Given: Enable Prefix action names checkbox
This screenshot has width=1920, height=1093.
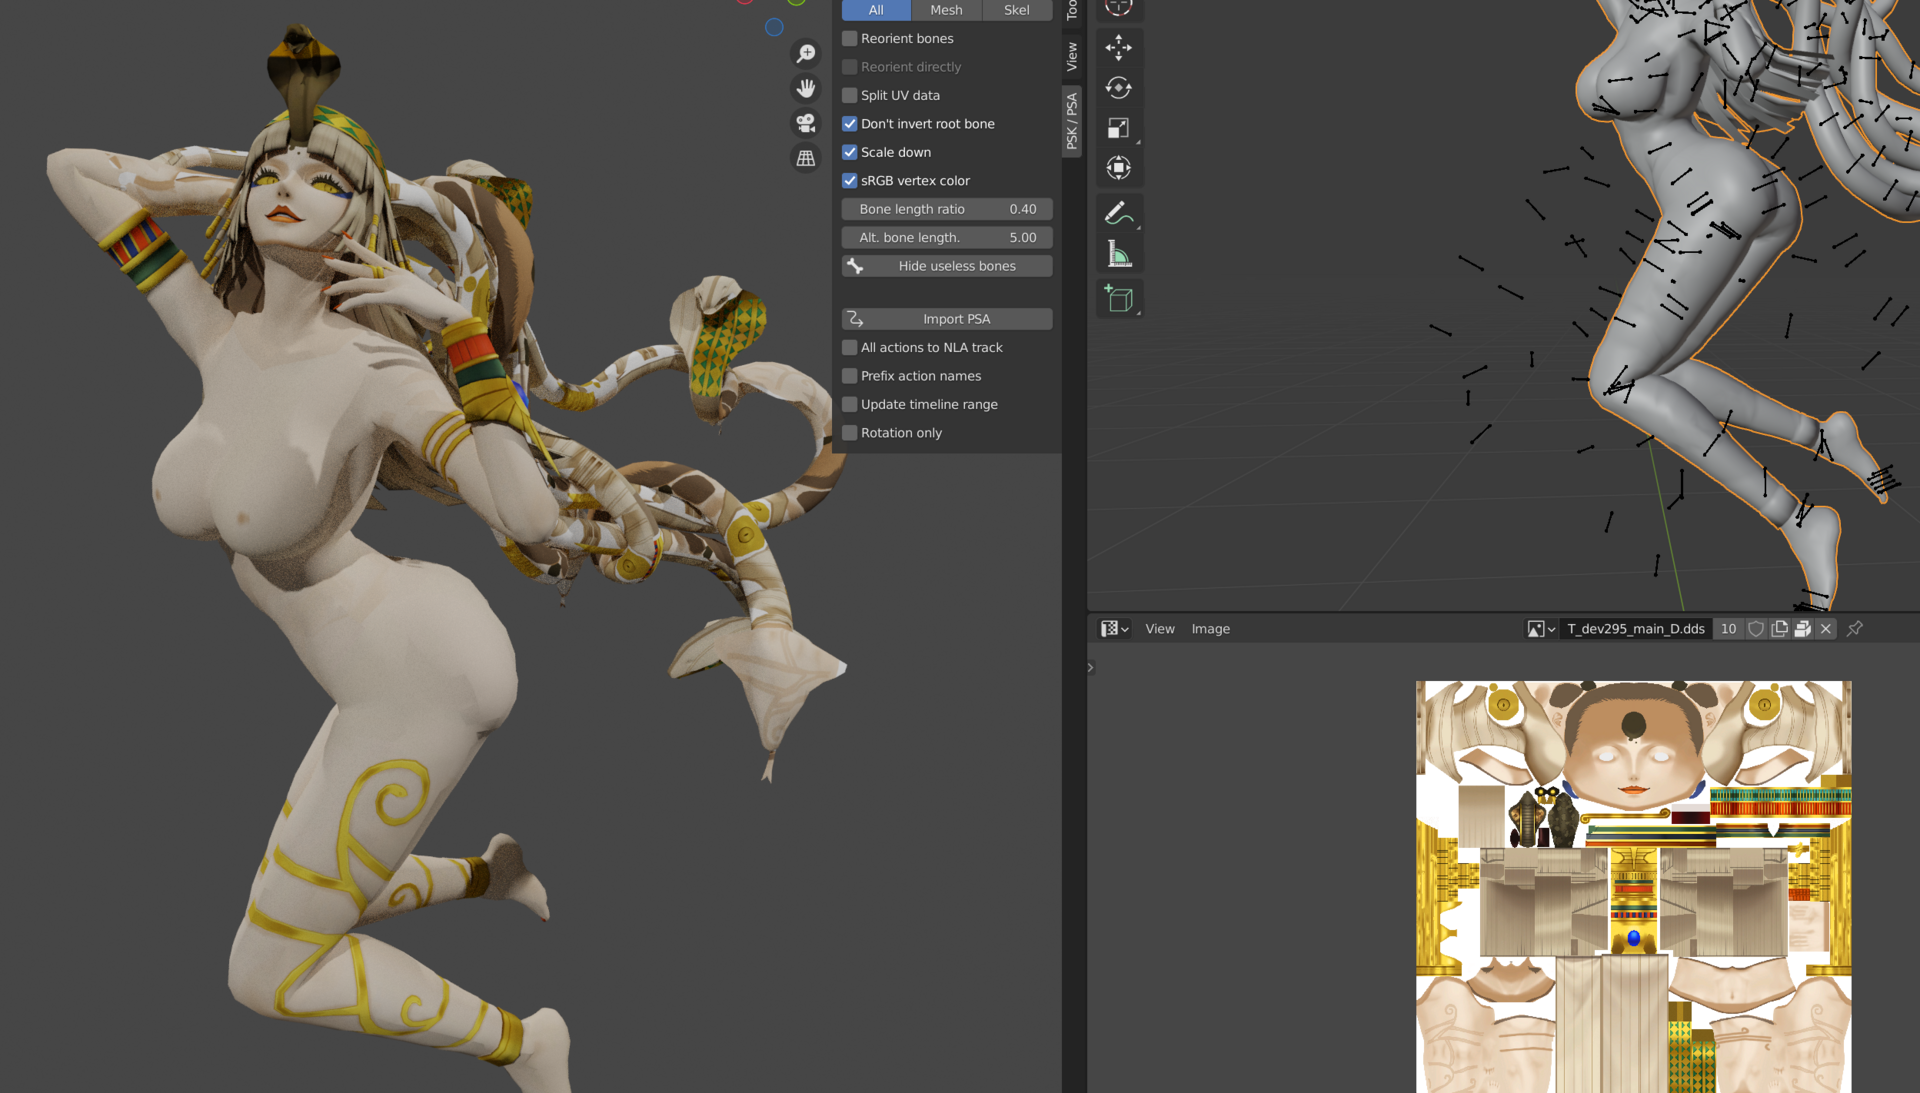Looking at the screenshot, I should [850, 376].
